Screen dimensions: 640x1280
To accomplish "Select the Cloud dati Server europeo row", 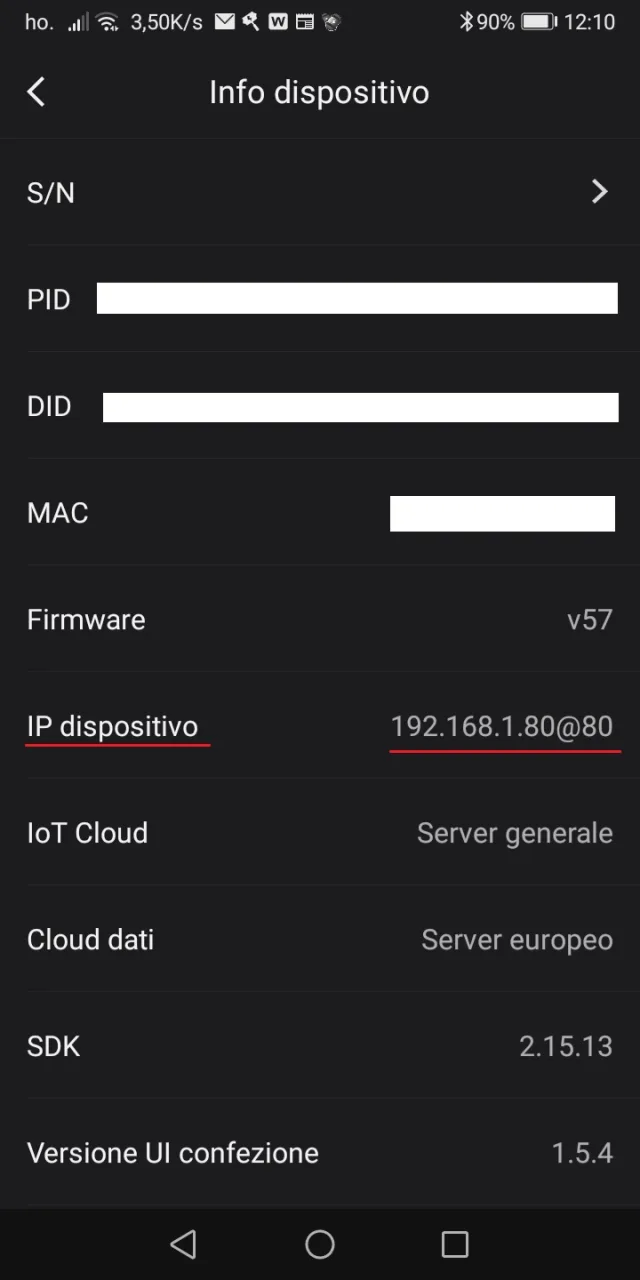I will pyautogui.click(x=516, y=939).
